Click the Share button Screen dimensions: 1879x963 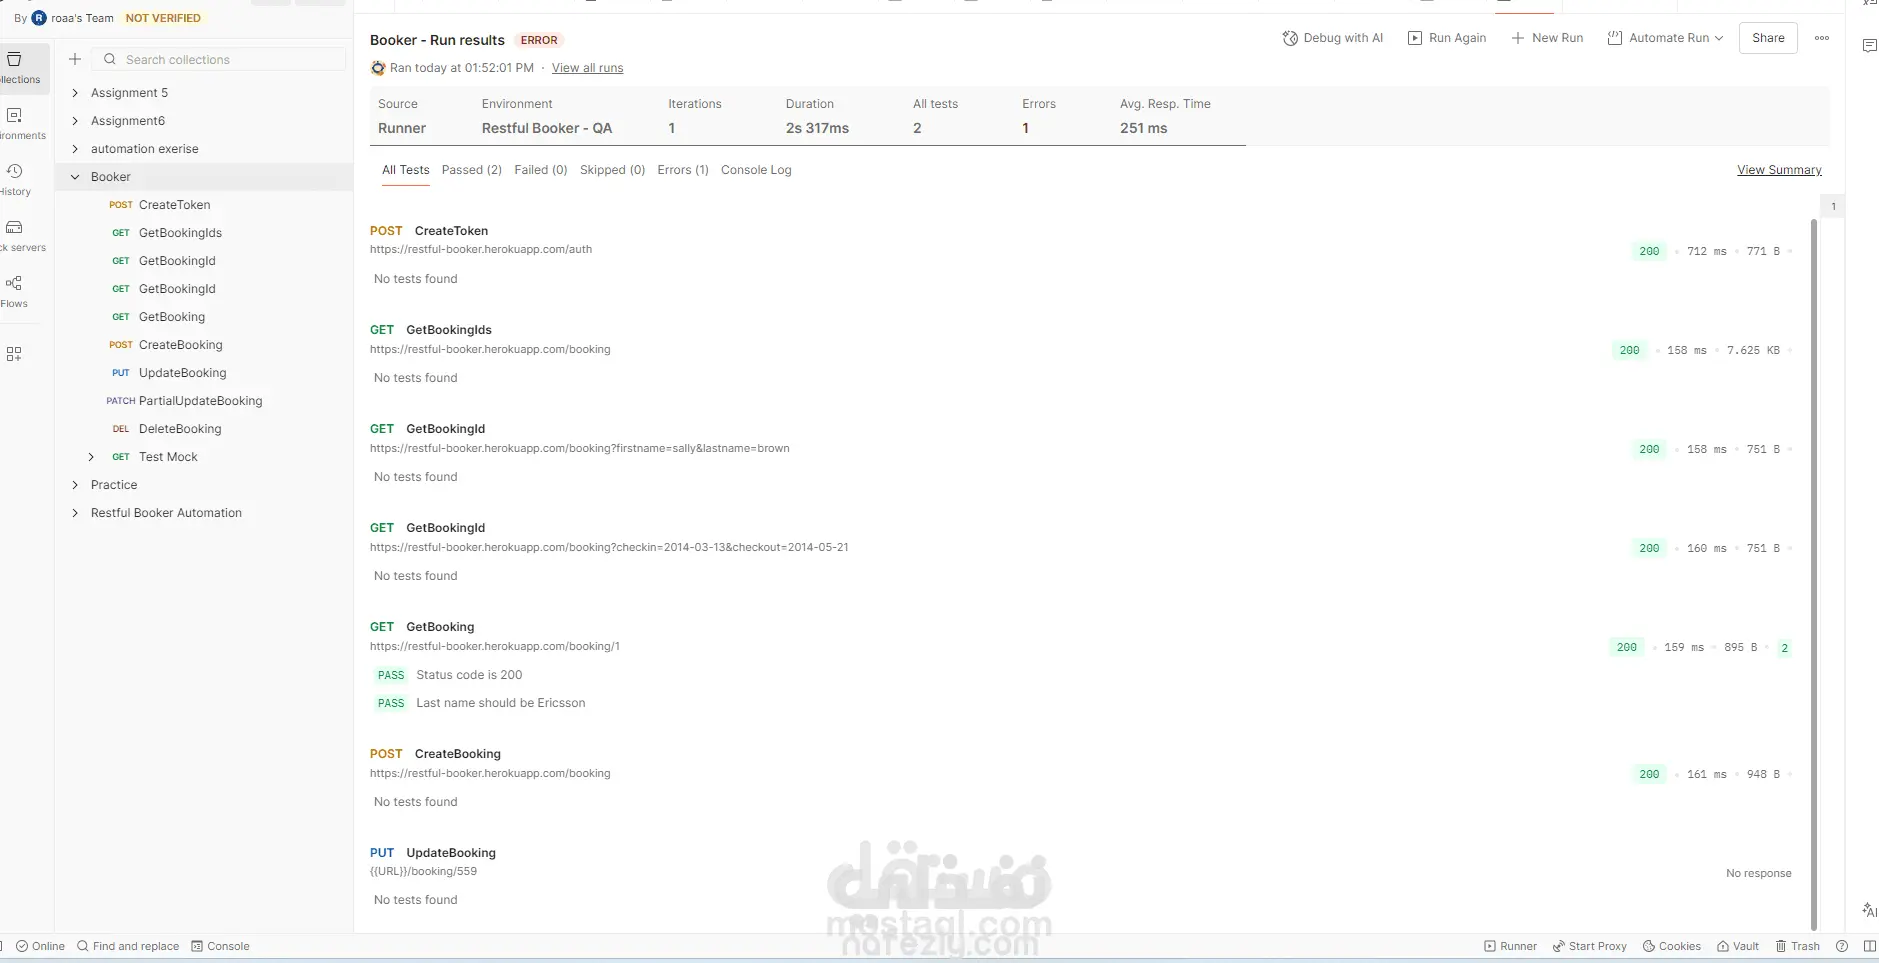[1768, 38]
